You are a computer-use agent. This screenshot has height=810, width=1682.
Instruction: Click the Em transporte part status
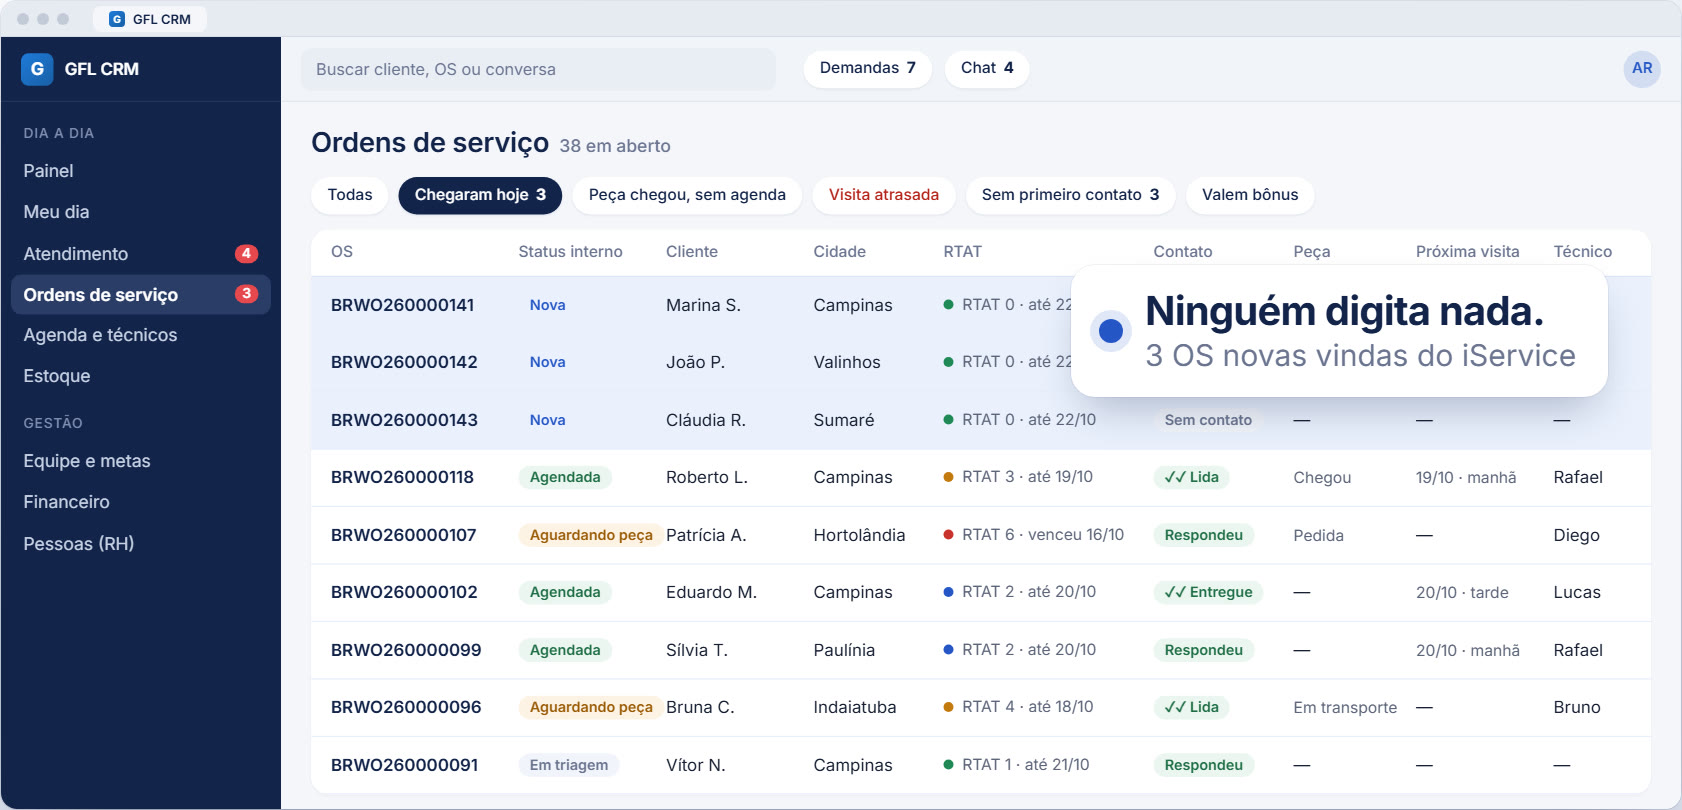[1345, 707]
